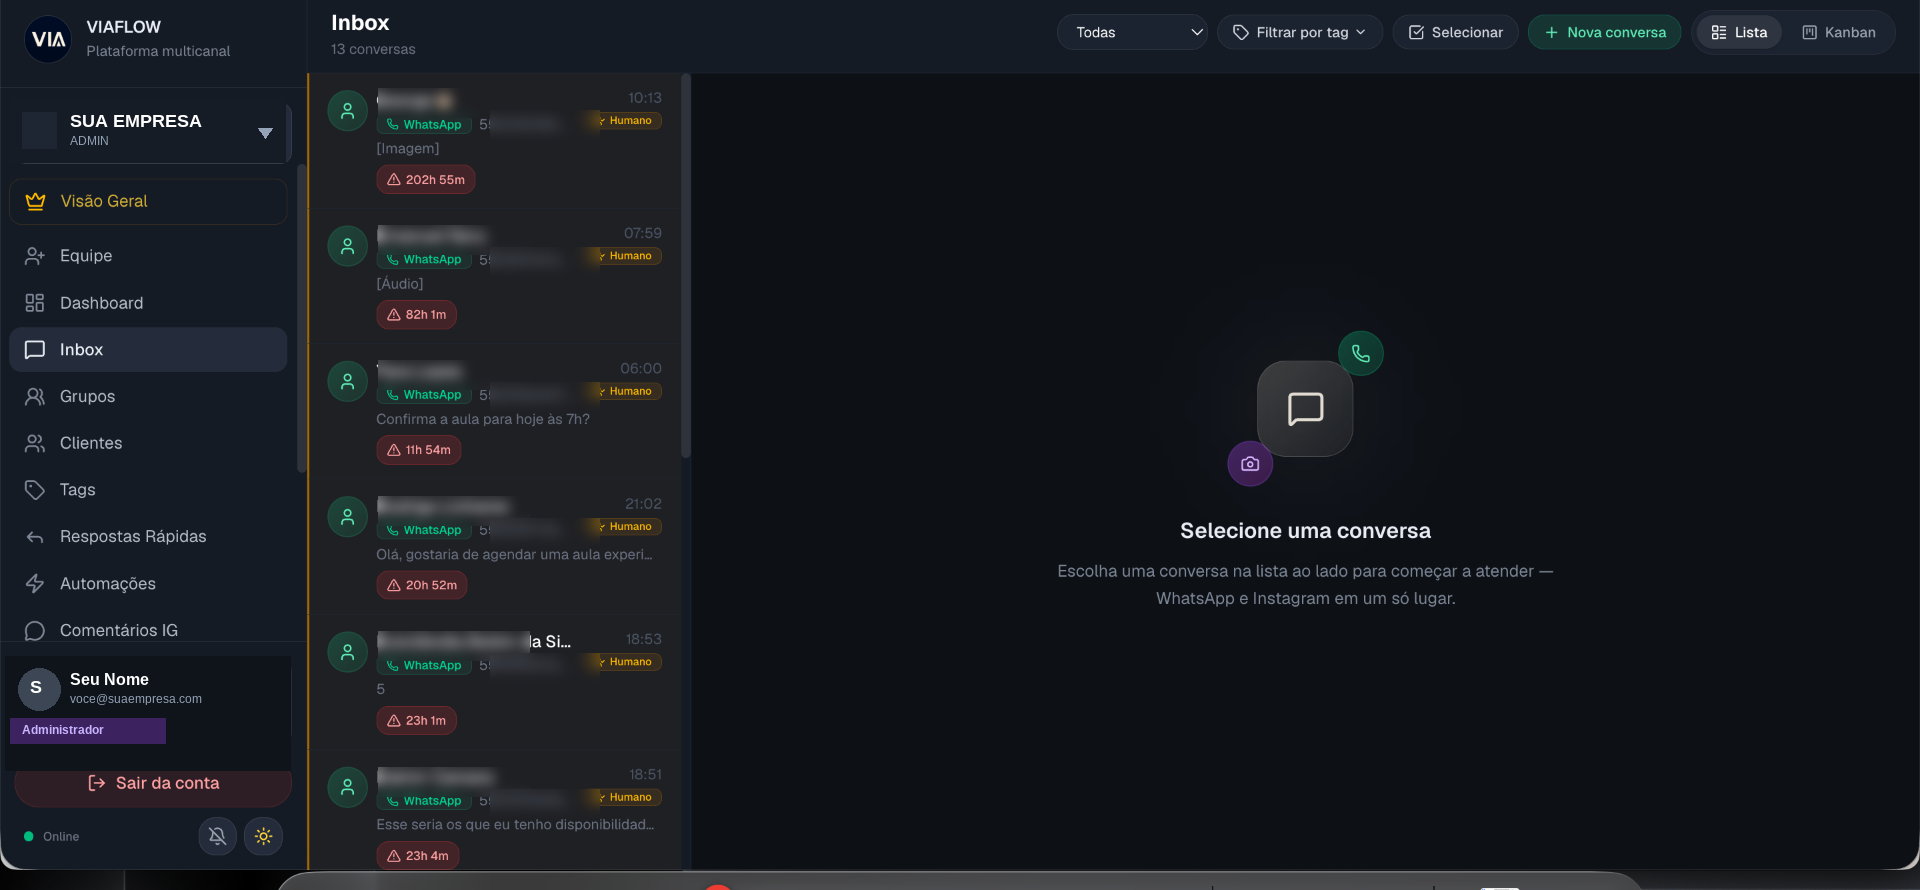Go to the Equipe section
This screenshot has width=1920, height=890.
148,256
